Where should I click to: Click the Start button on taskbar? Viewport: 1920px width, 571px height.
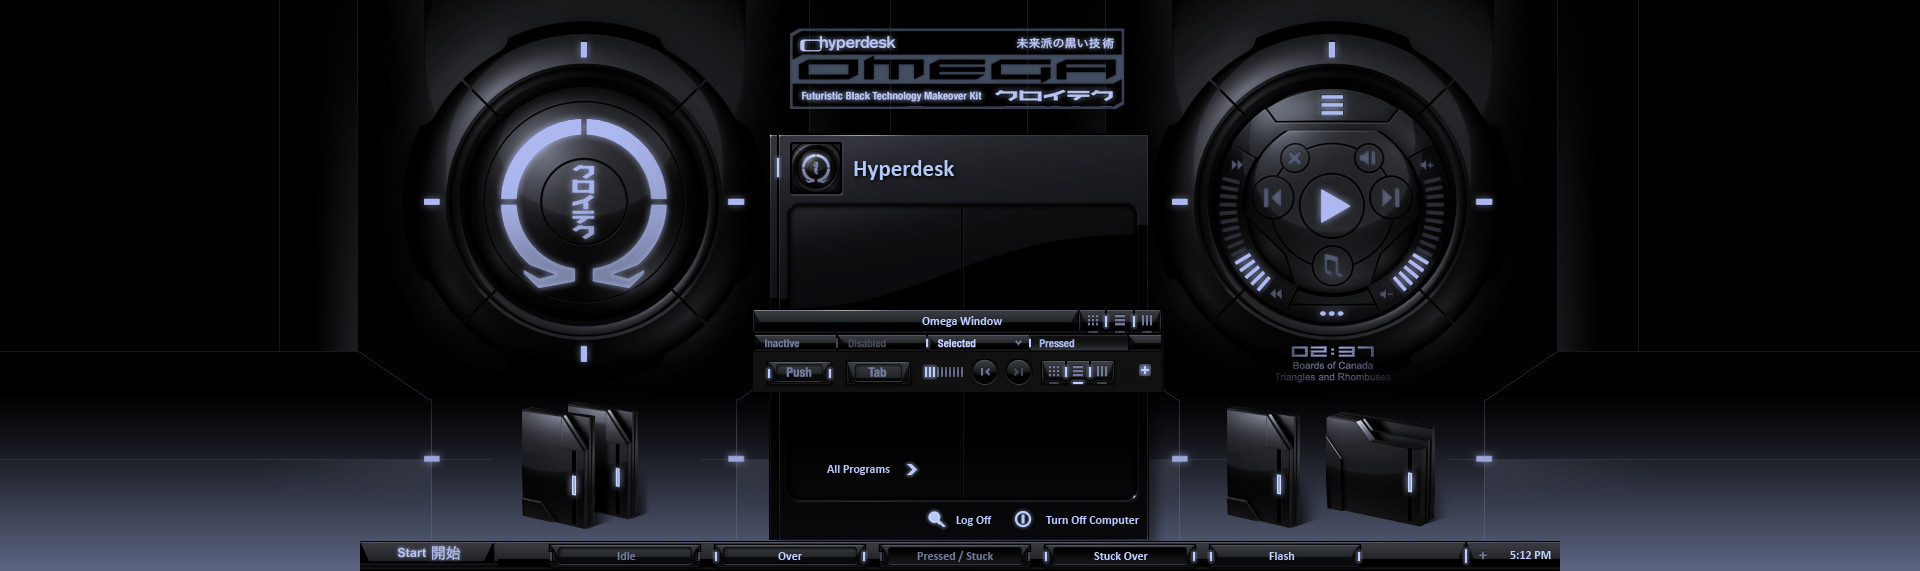428,553
